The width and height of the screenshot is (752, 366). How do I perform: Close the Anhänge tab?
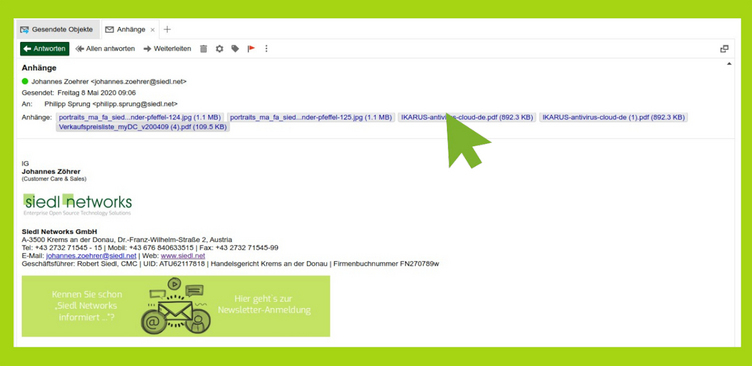[x=153, y=30]
